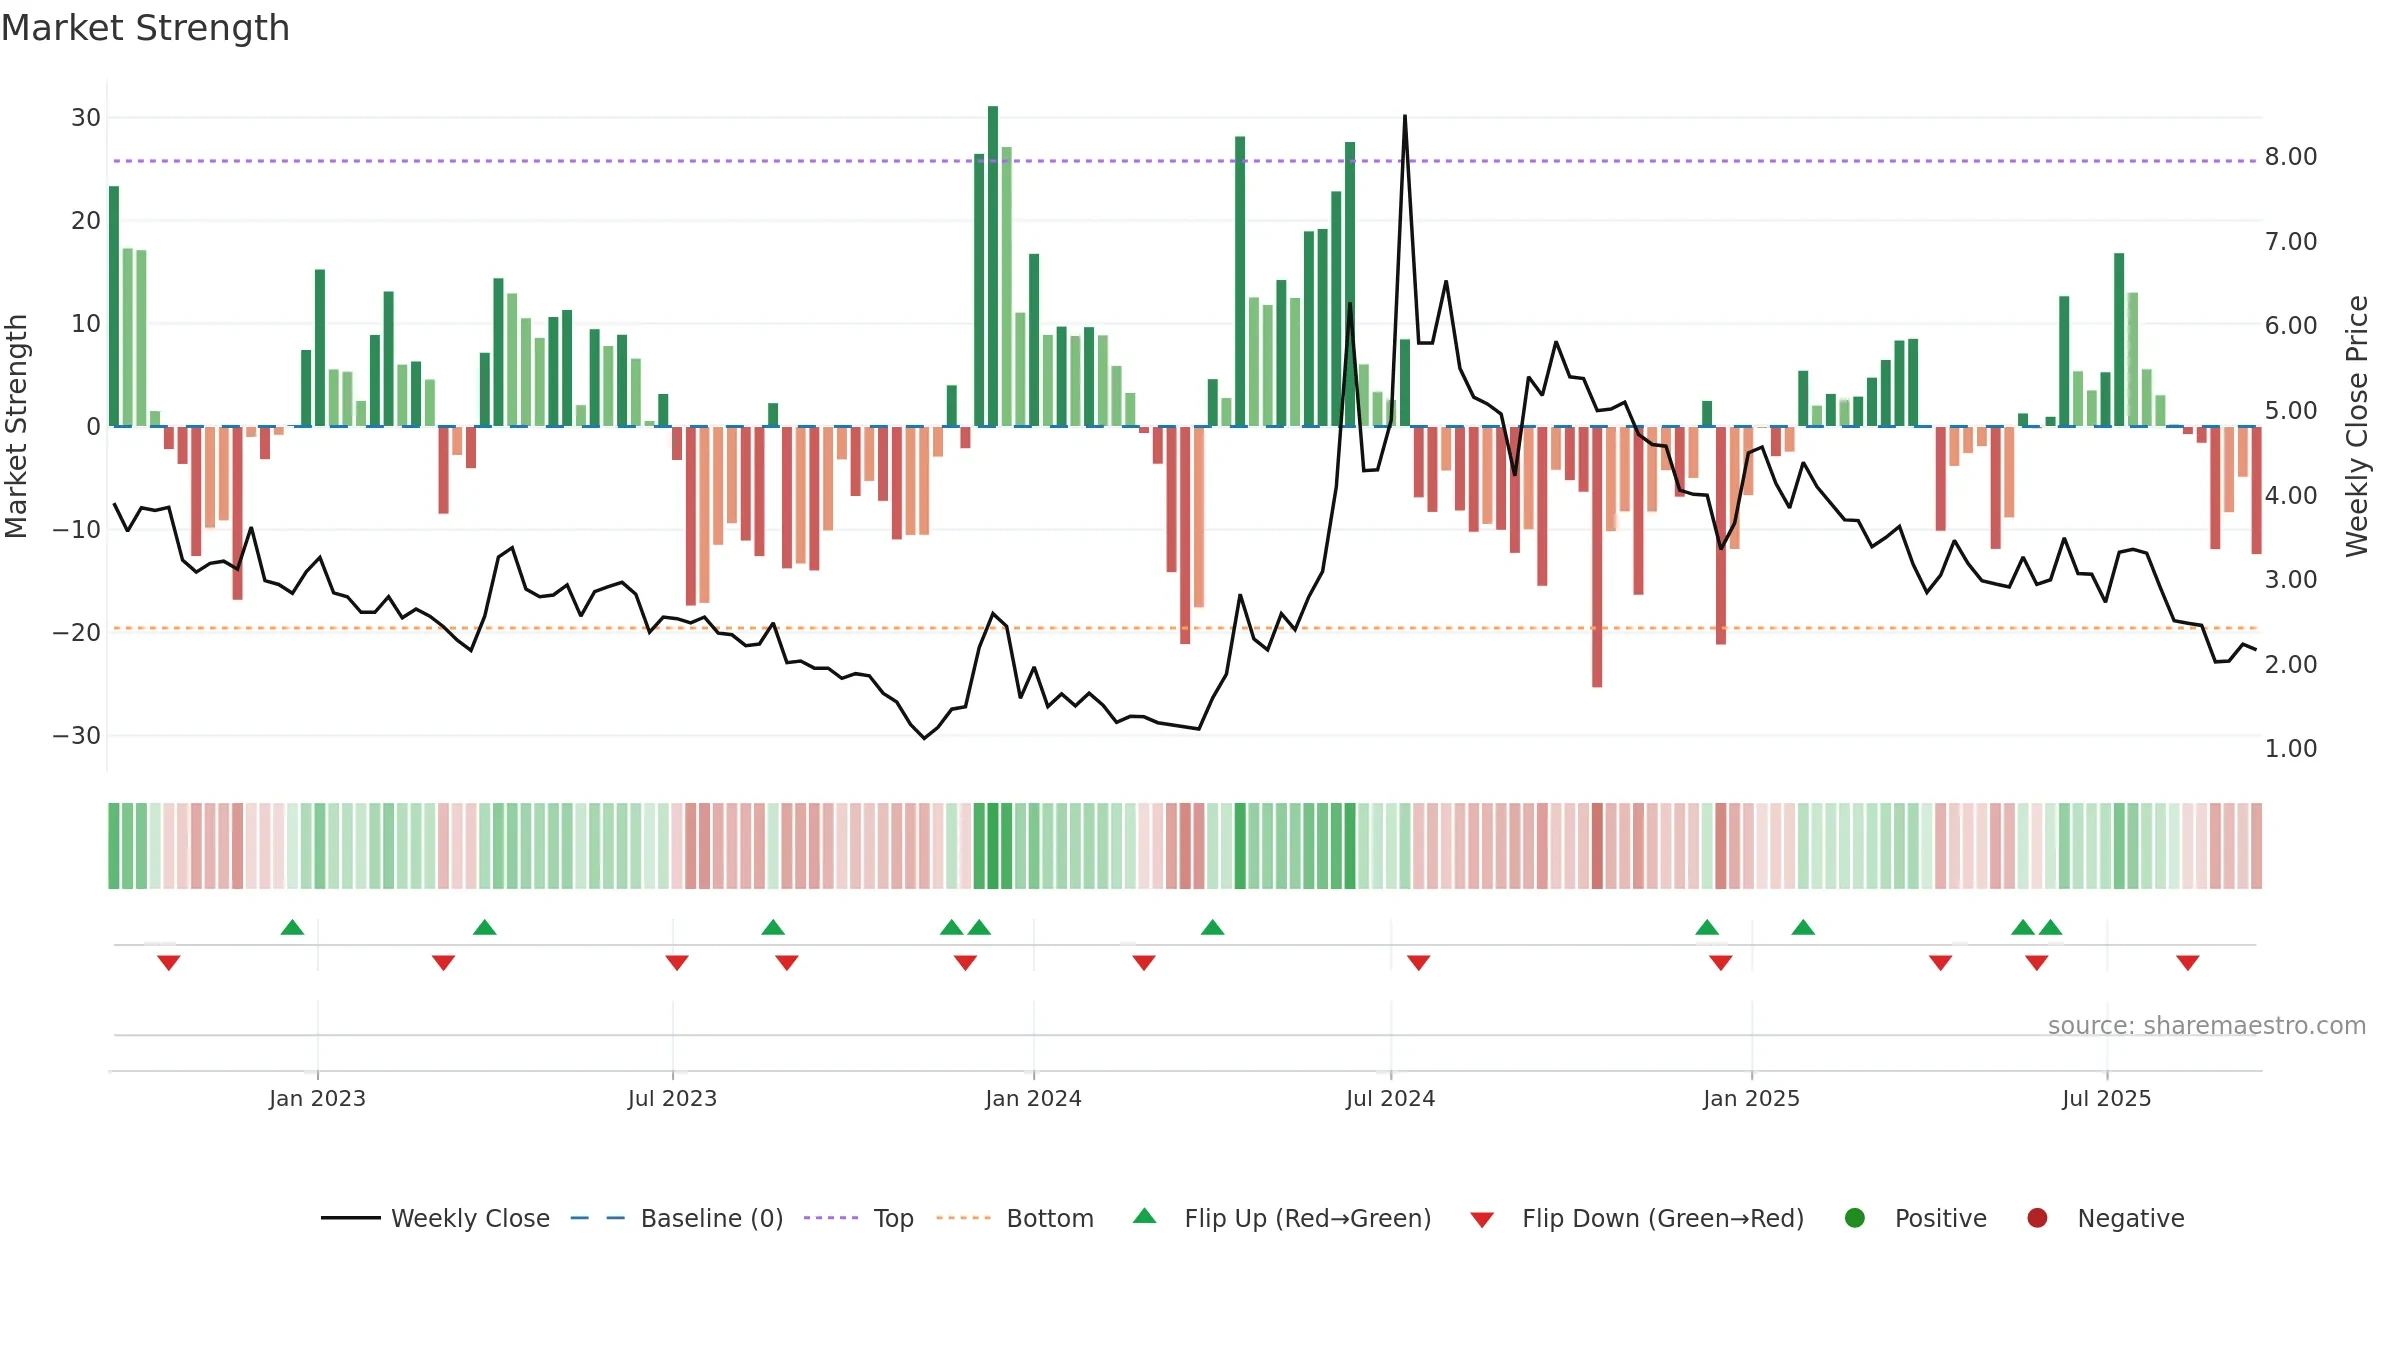Select the flip up marker just before Jan 2023
The image size is (2400, 1350).
pos(292,927)
